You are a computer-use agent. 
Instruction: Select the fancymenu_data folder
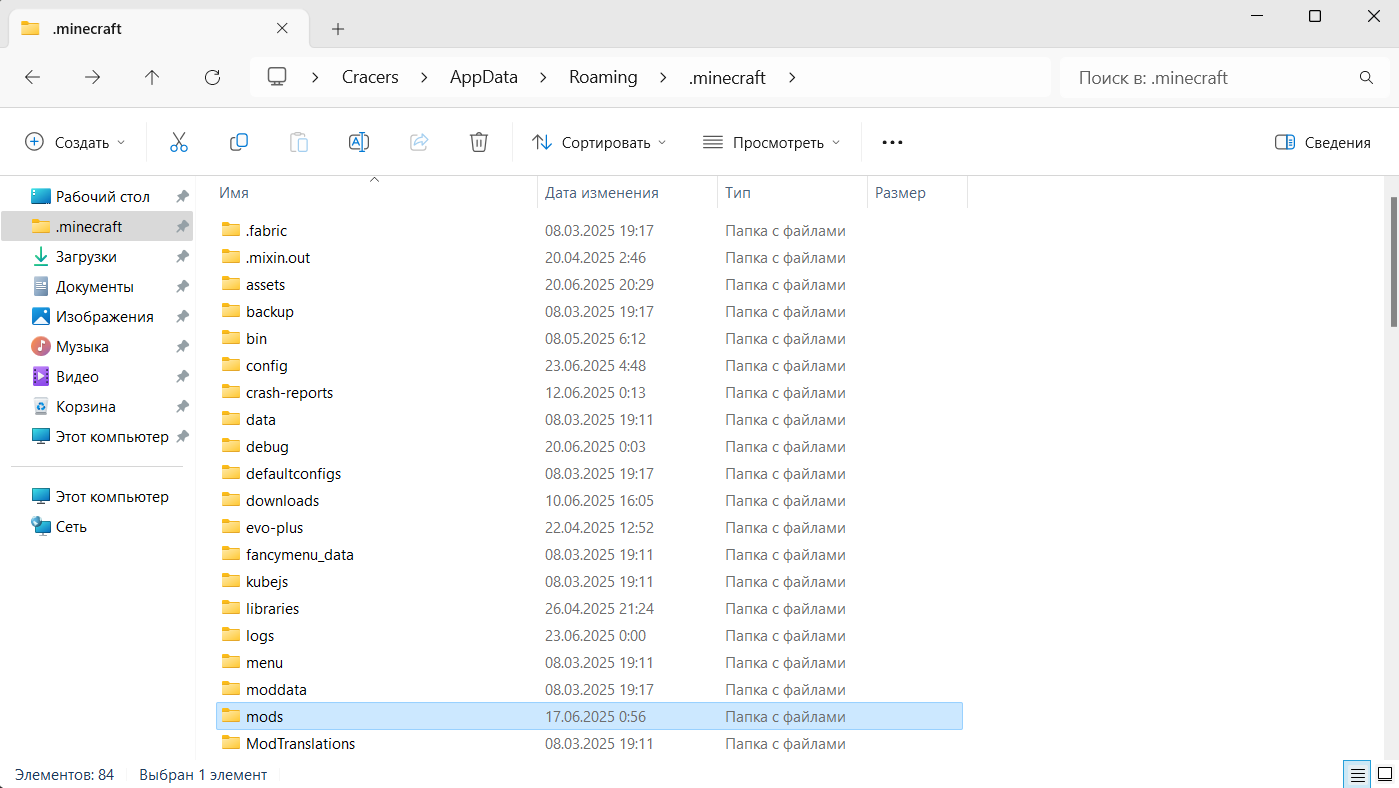click(x=589, y=554)
